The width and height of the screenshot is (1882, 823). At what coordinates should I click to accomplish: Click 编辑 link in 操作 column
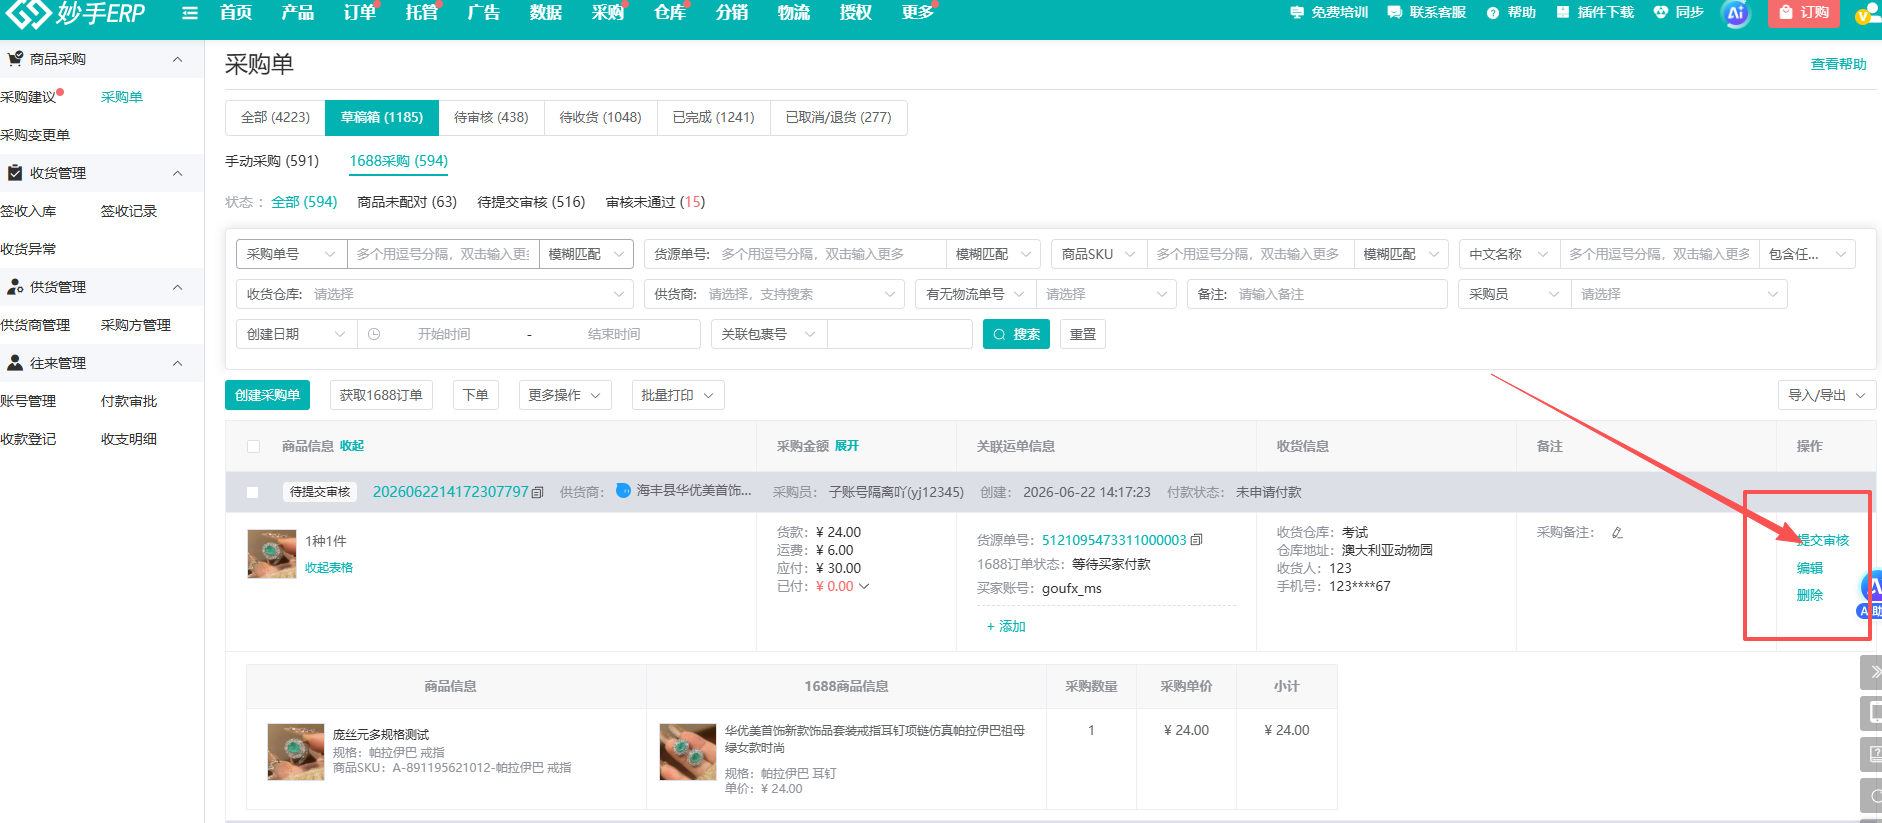click(x=1809, y=568)
